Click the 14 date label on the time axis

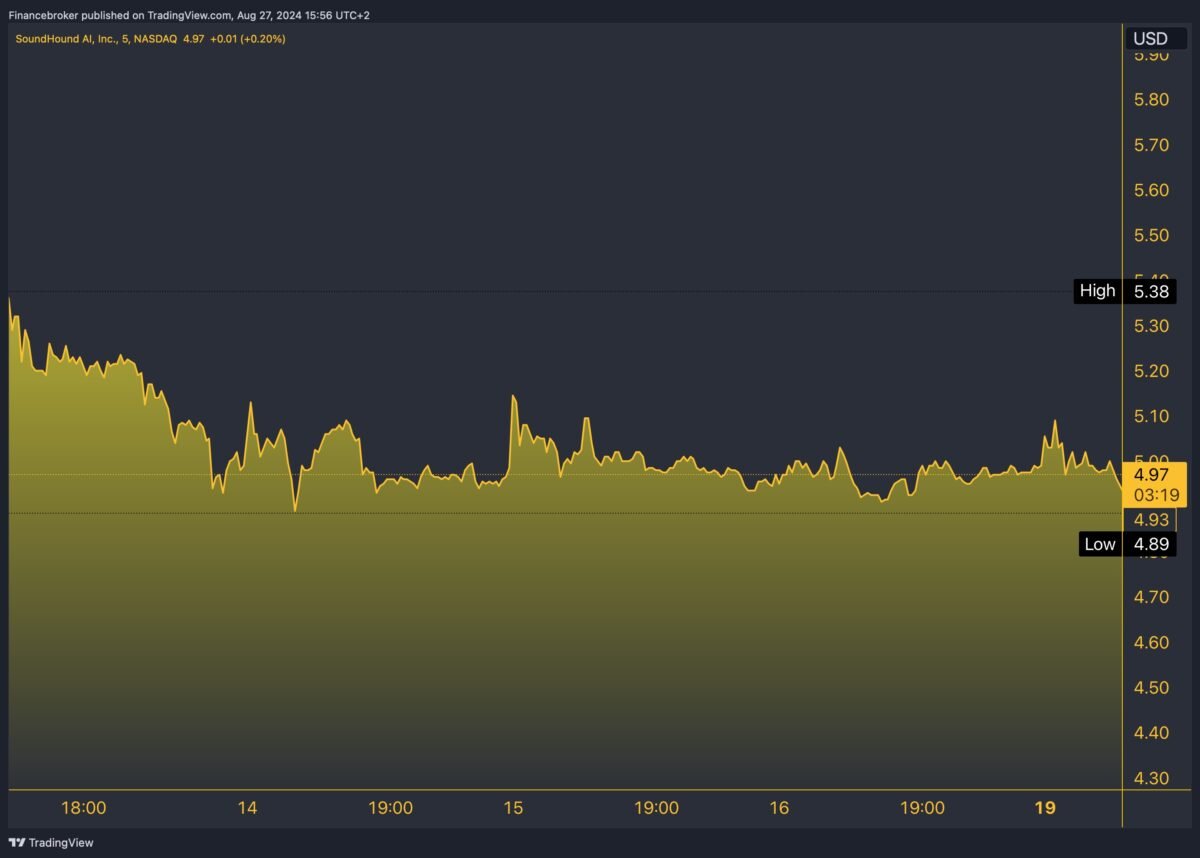pos(247,808)
